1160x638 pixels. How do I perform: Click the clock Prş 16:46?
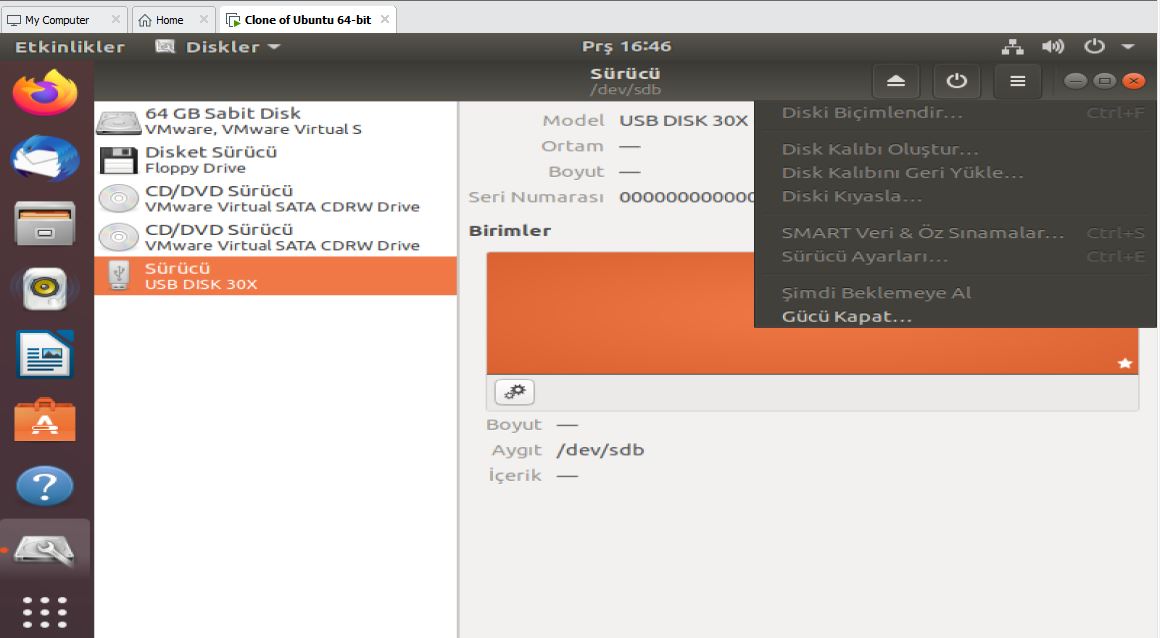point(626,47)
